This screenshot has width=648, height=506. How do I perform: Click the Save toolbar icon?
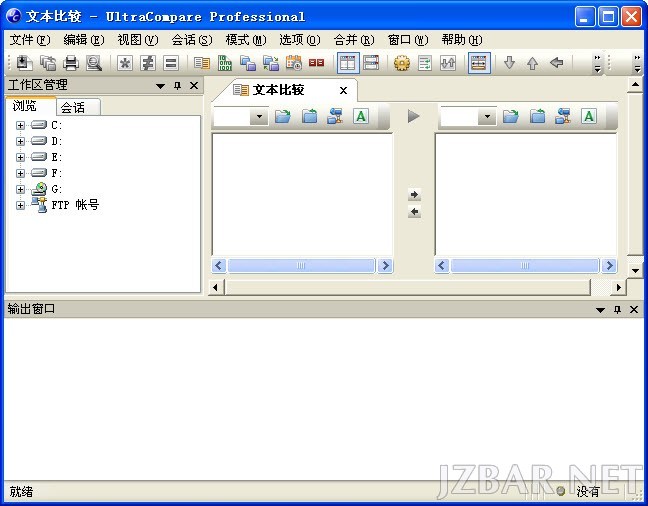tap(25, 63)
